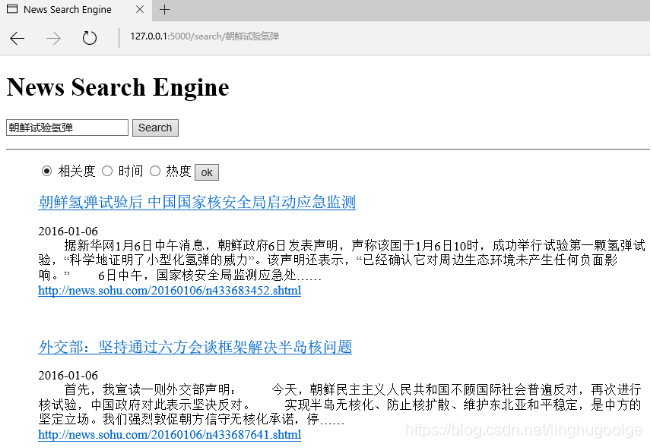Click the News Search Engine page heading
652x448 pixels.
click(x=118, y=87)
